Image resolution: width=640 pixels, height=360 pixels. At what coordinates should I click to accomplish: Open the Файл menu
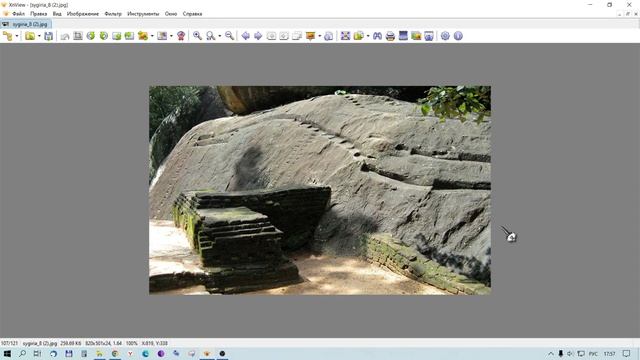(x=18, y=14)
